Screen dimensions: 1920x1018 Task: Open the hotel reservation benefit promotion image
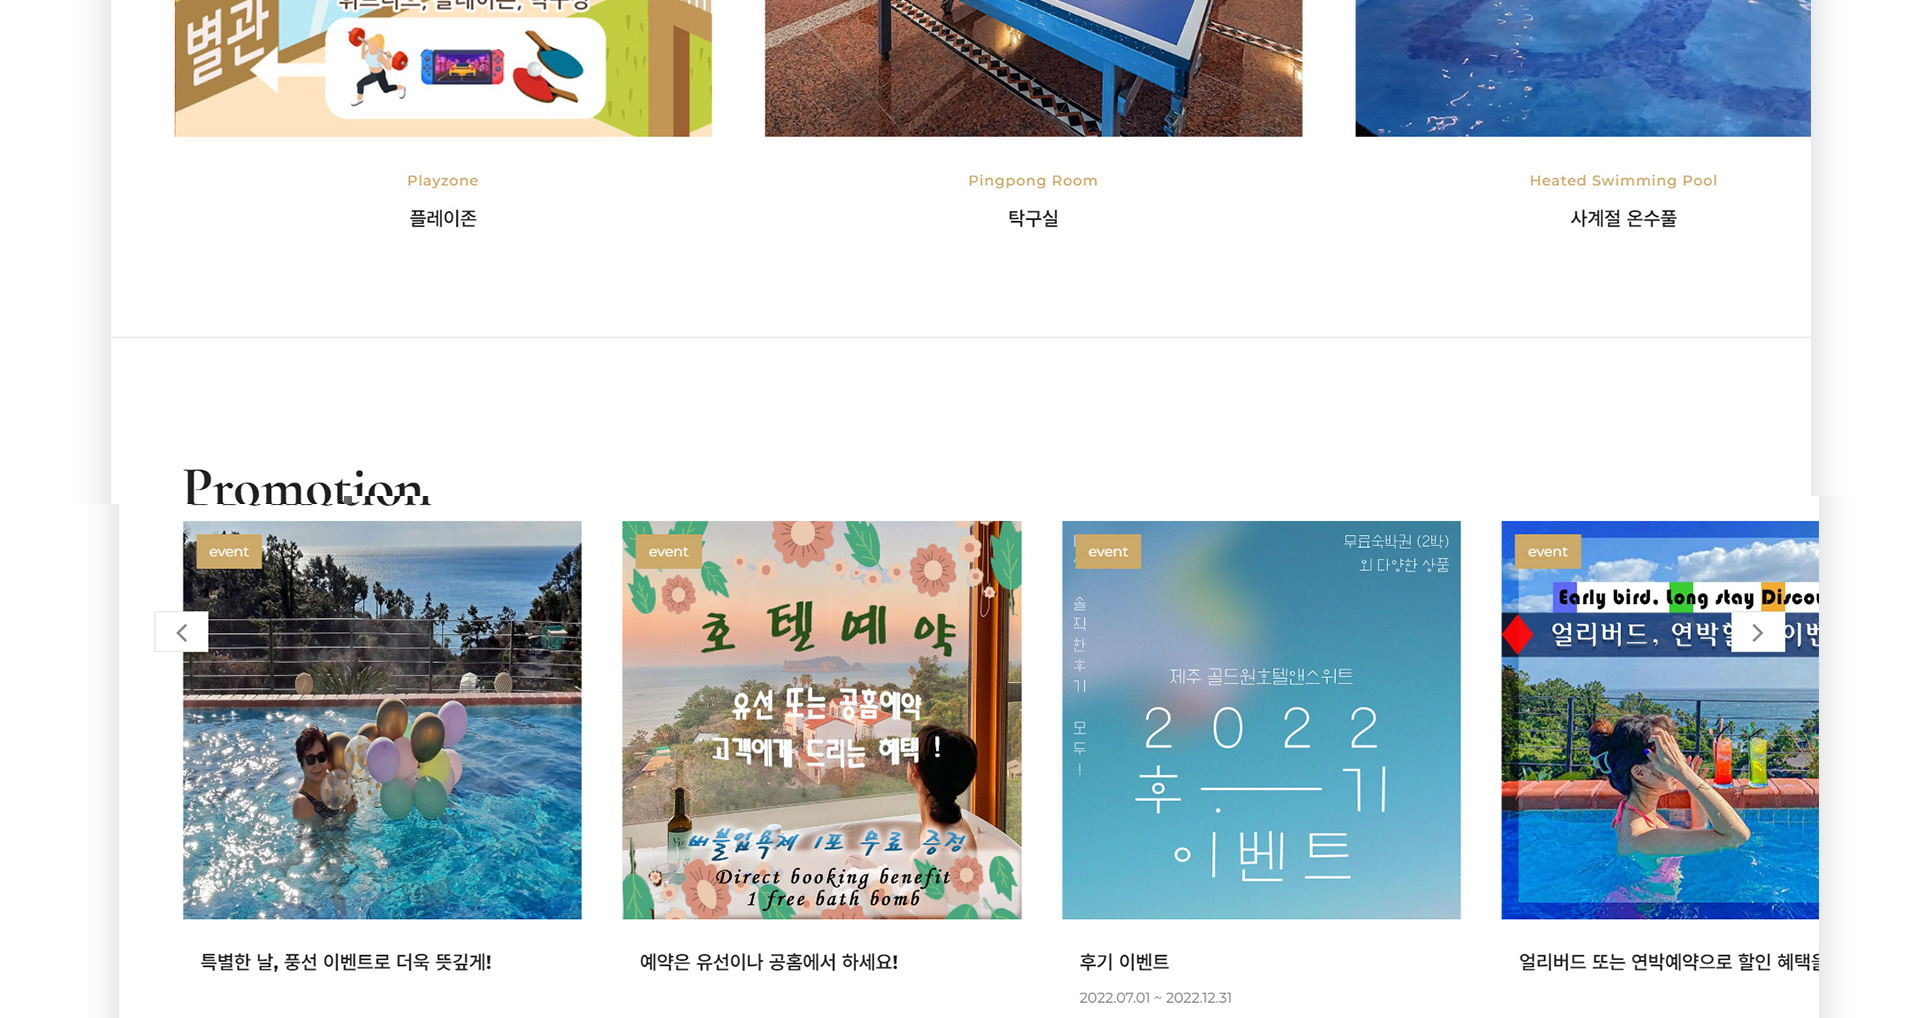(821, 720)
